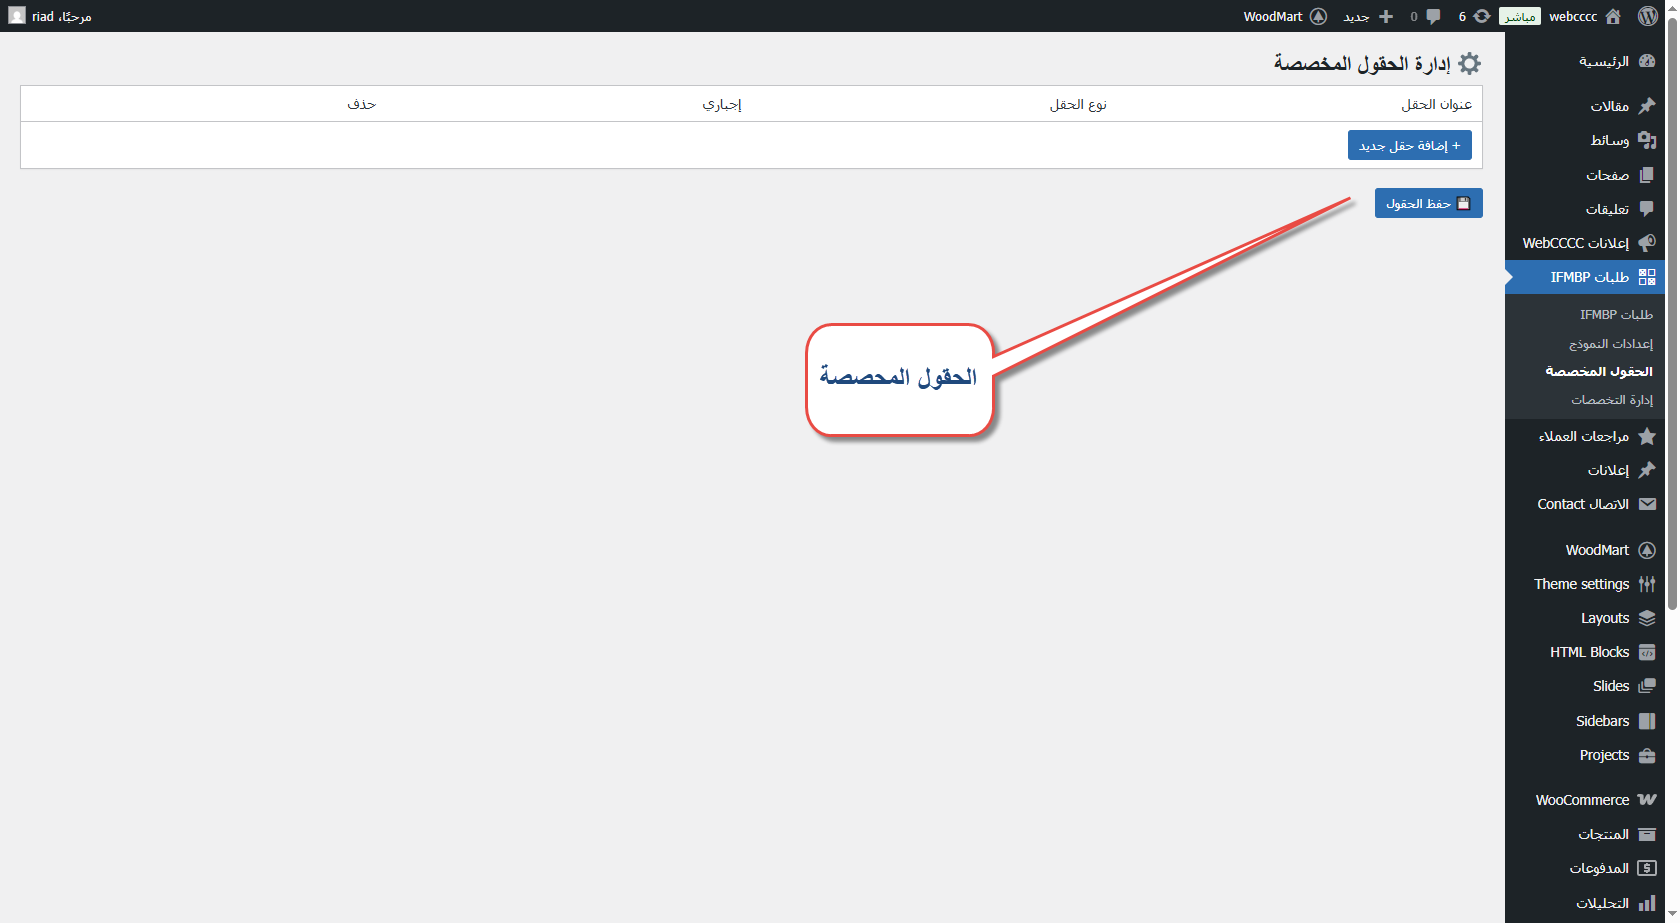The image size is (1680, 923).
Task: Open the Theme settings sliders icon
Action: point(1647,584)
